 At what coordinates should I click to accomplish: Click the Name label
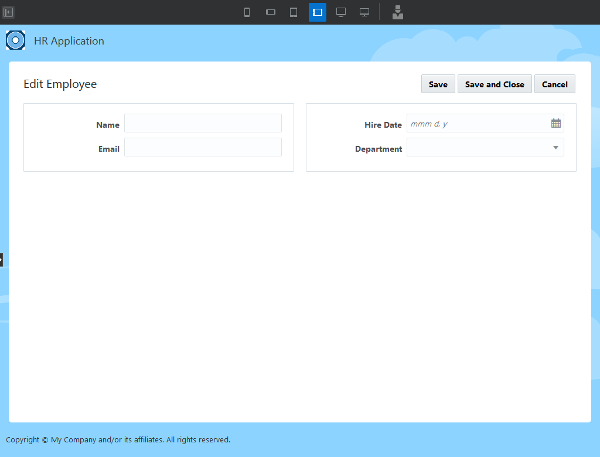(108, 125)
